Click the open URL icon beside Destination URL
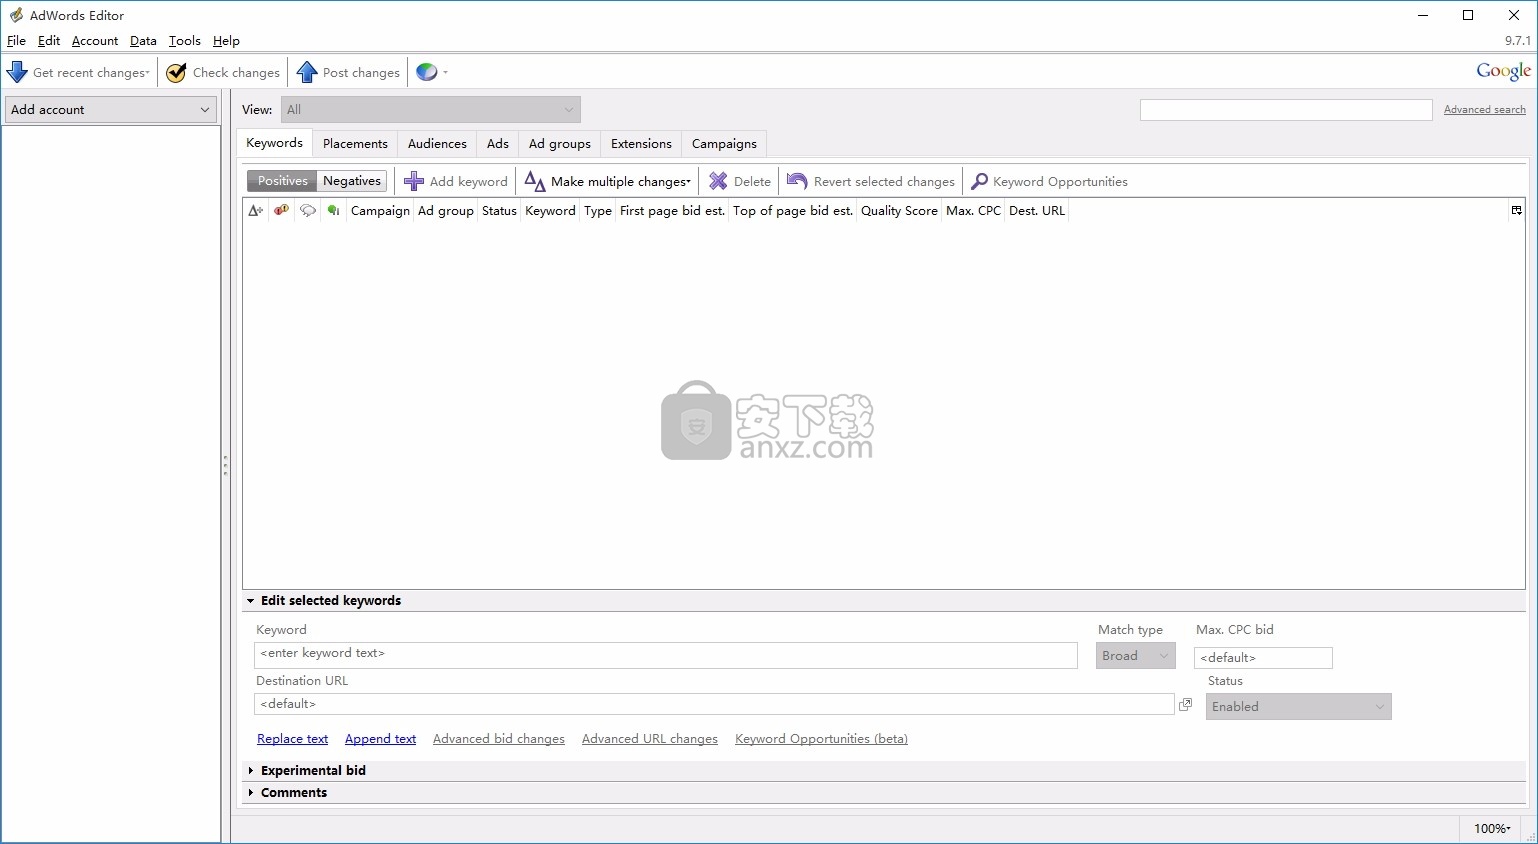Image resolution: width=1538 pixels, height=844 pixels. coord(1185,704)
